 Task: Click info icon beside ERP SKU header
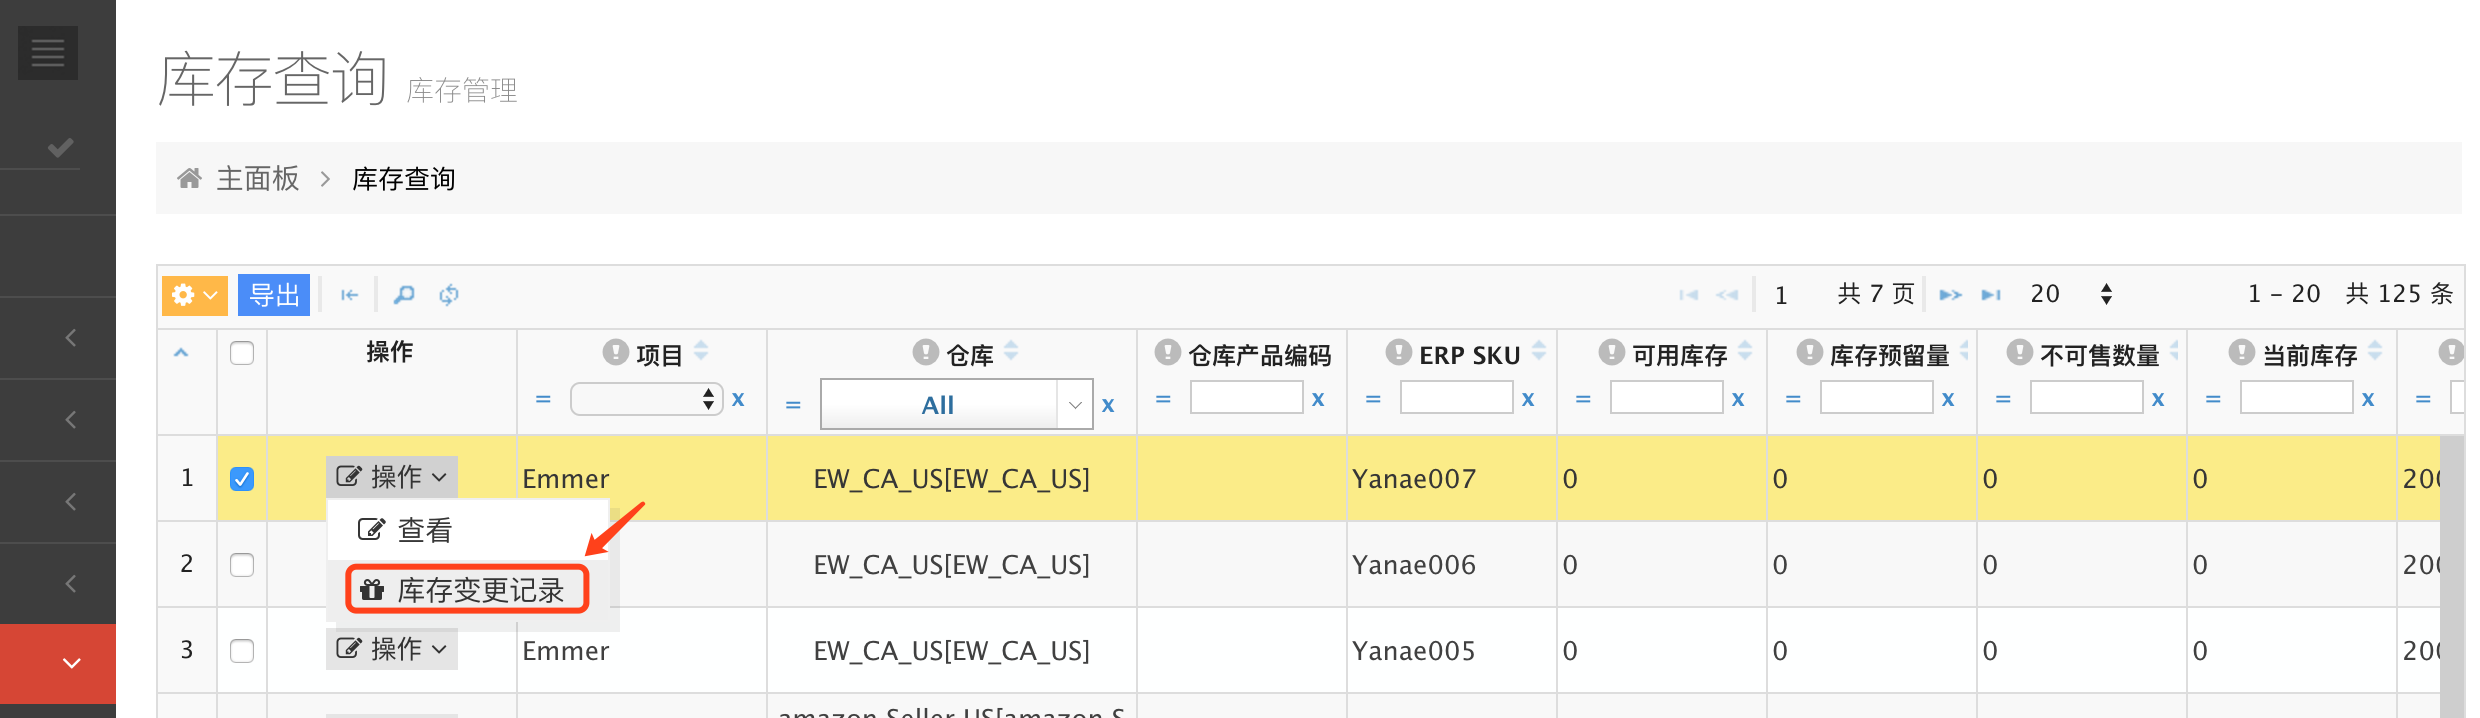[1398, 352]
